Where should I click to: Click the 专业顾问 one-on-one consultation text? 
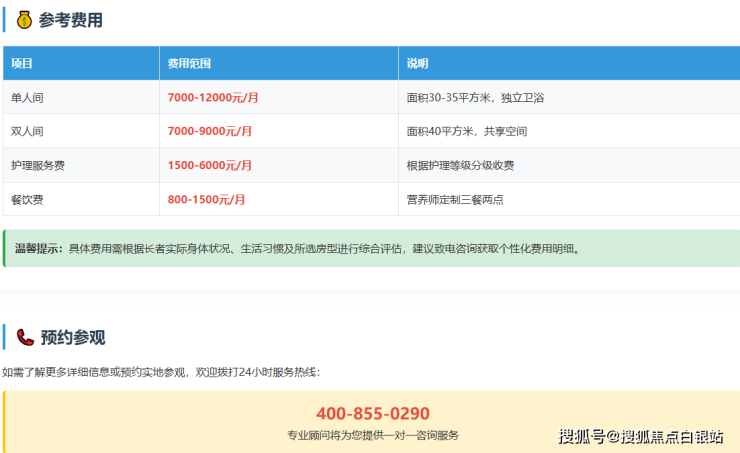pos(372,435)
